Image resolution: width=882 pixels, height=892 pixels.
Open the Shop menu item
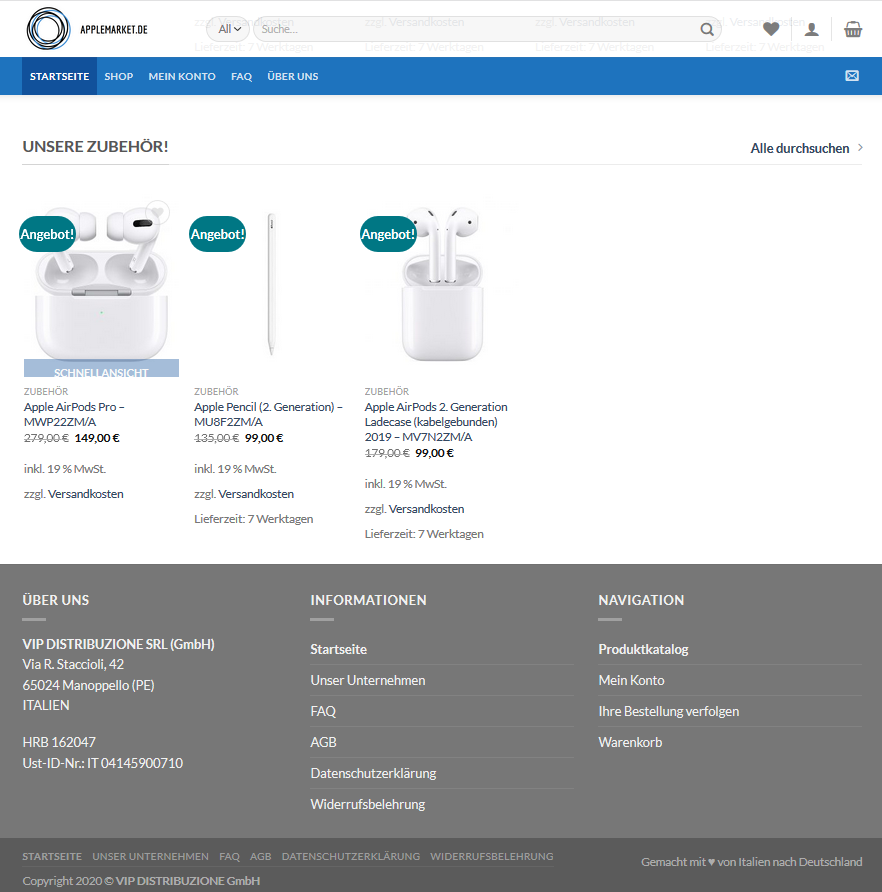(118, 76)
